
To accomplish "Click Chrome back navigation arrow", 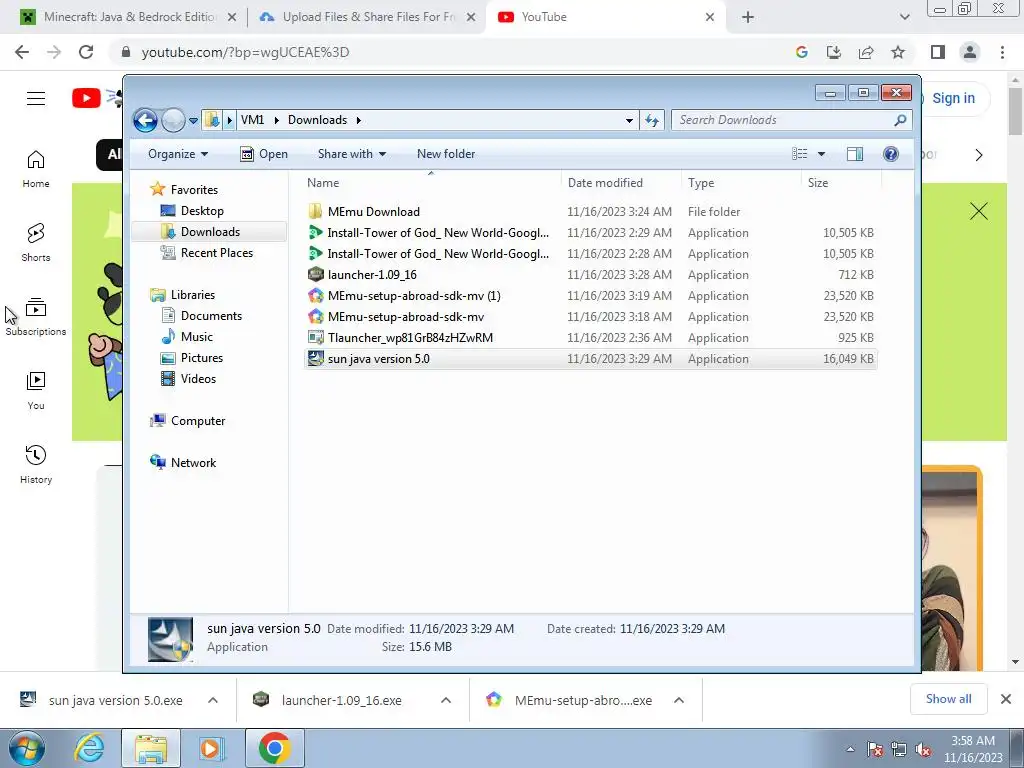I will coord(22,52).
